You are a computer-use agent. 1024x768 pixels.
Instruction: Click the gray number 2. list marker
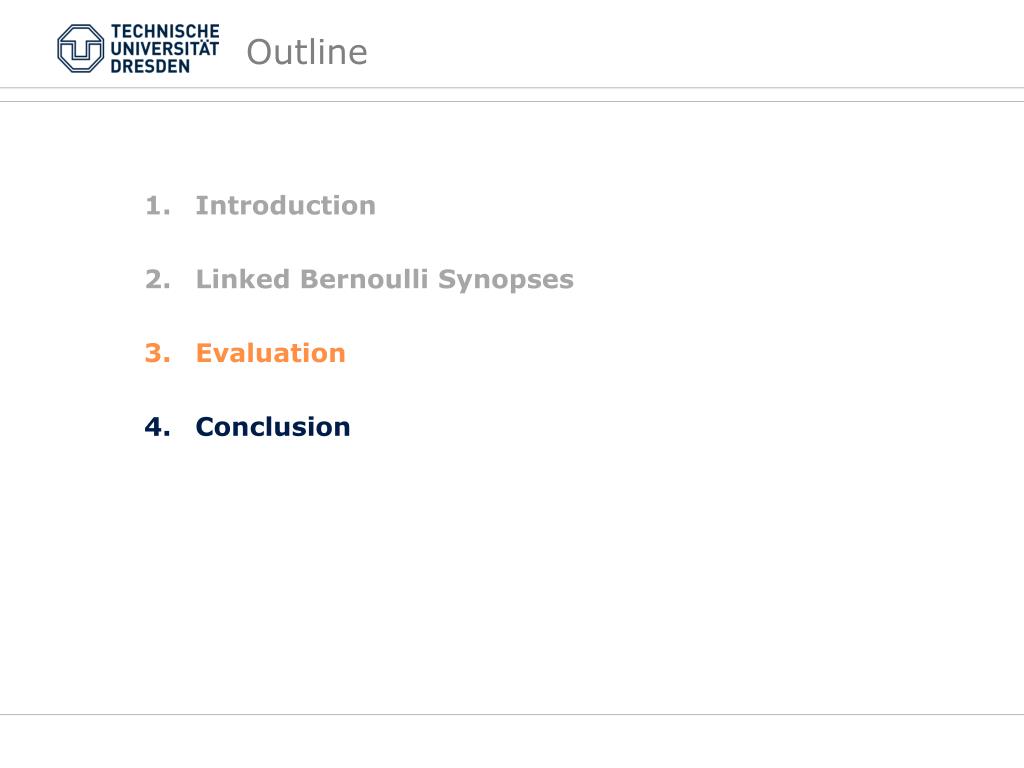click(157, 280)
